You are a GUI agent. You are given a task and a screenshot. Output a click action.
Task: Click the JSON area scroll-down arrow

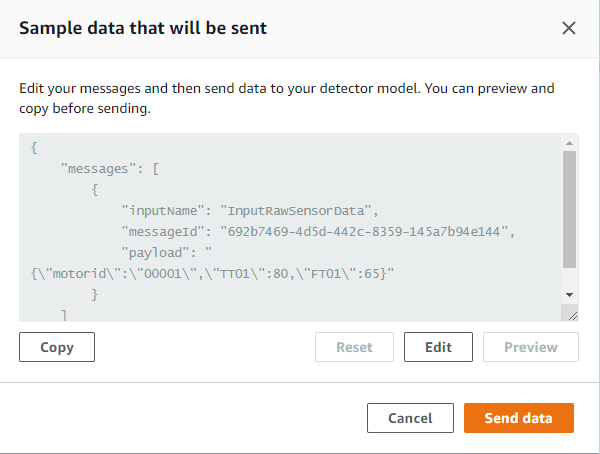coord(570,295)
